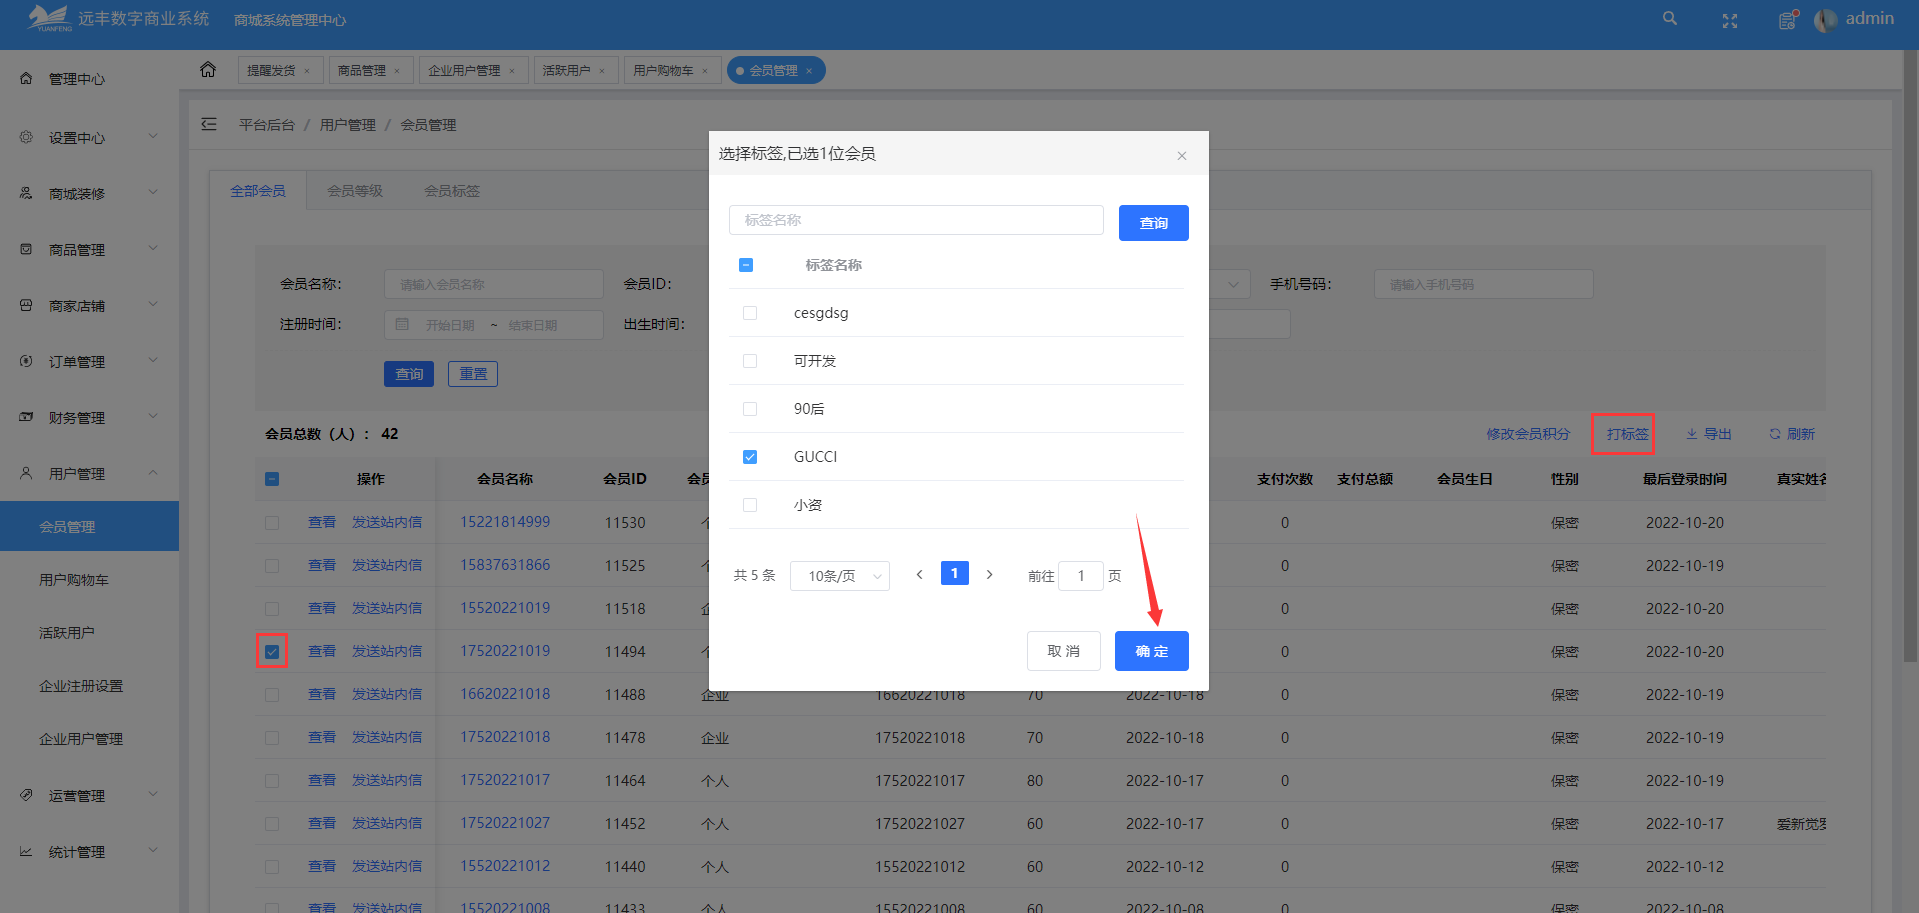
Task: Click 重置 button in filter form
Action: (x=473, y=374)
